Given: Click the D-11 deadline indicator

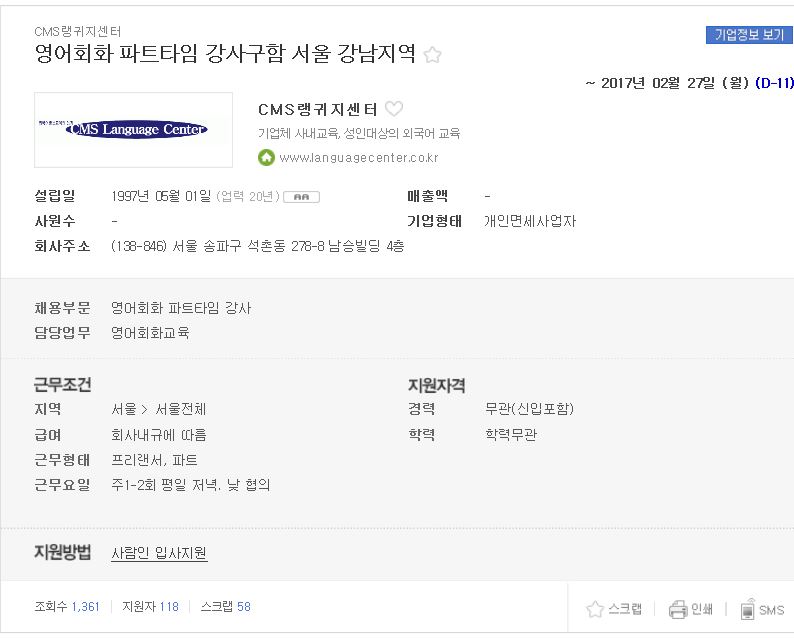Looking at the screenshot, I should (x=774, y=83).
